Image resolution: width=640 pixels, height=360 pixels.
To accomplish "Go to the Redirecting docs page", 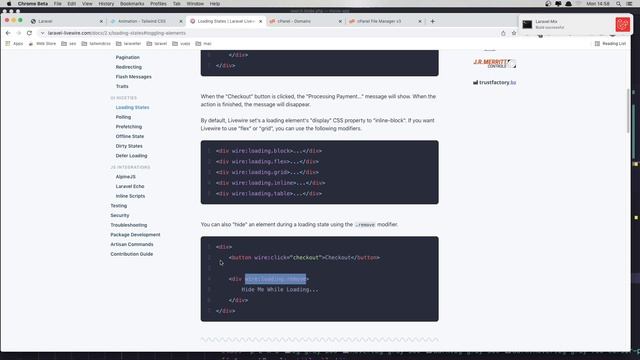I will point(129,67).
